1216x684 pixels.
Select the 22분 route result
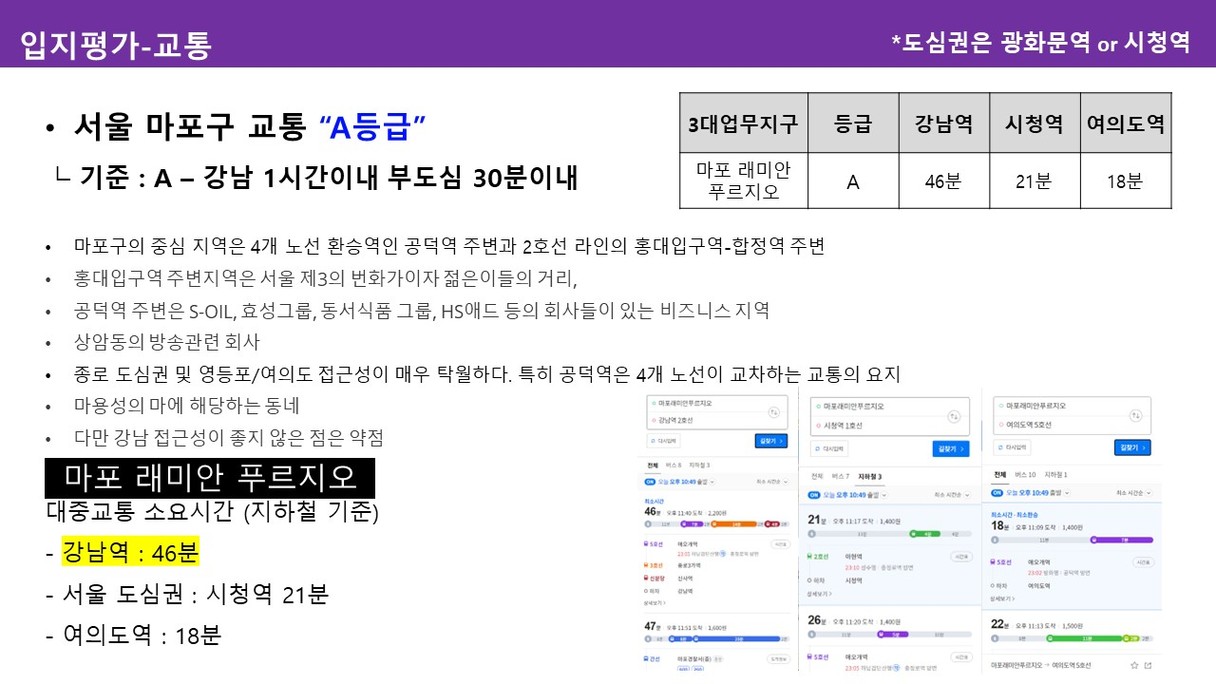[x=1074, y=630]
